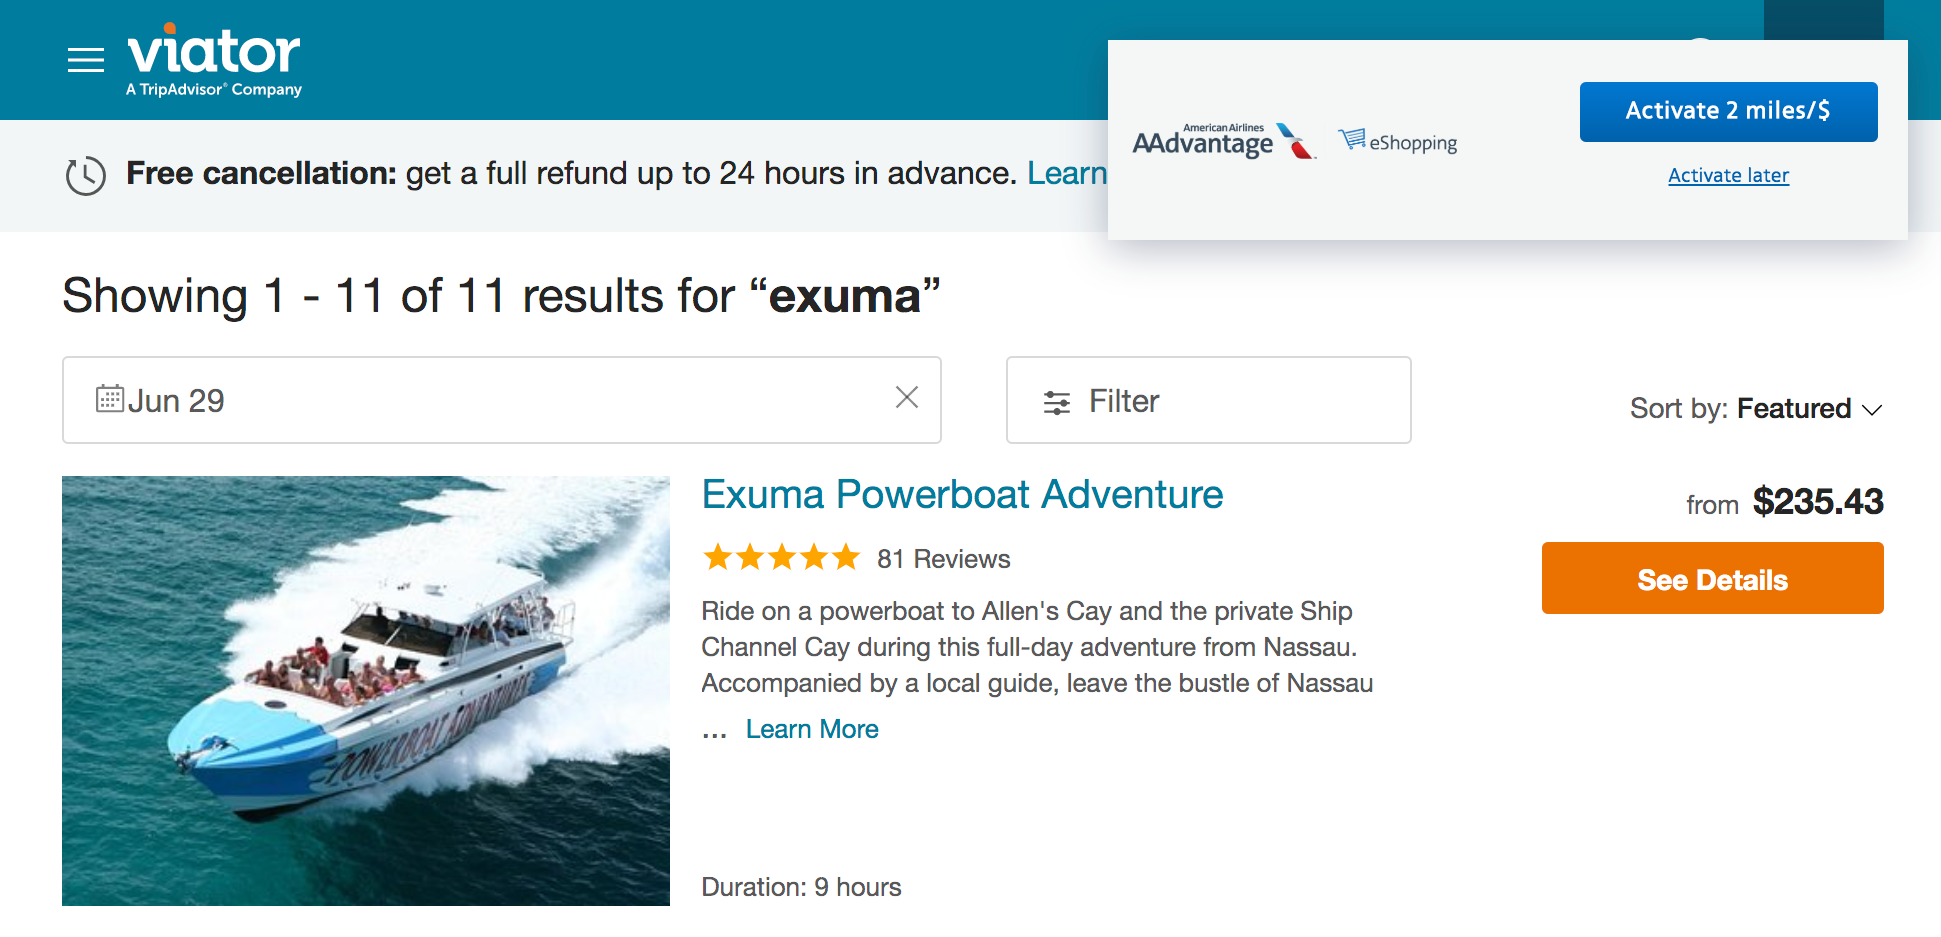This screenshot has width=1941, height=937.
Task: Choose the Activate later link
Action: pos(1728,175)
